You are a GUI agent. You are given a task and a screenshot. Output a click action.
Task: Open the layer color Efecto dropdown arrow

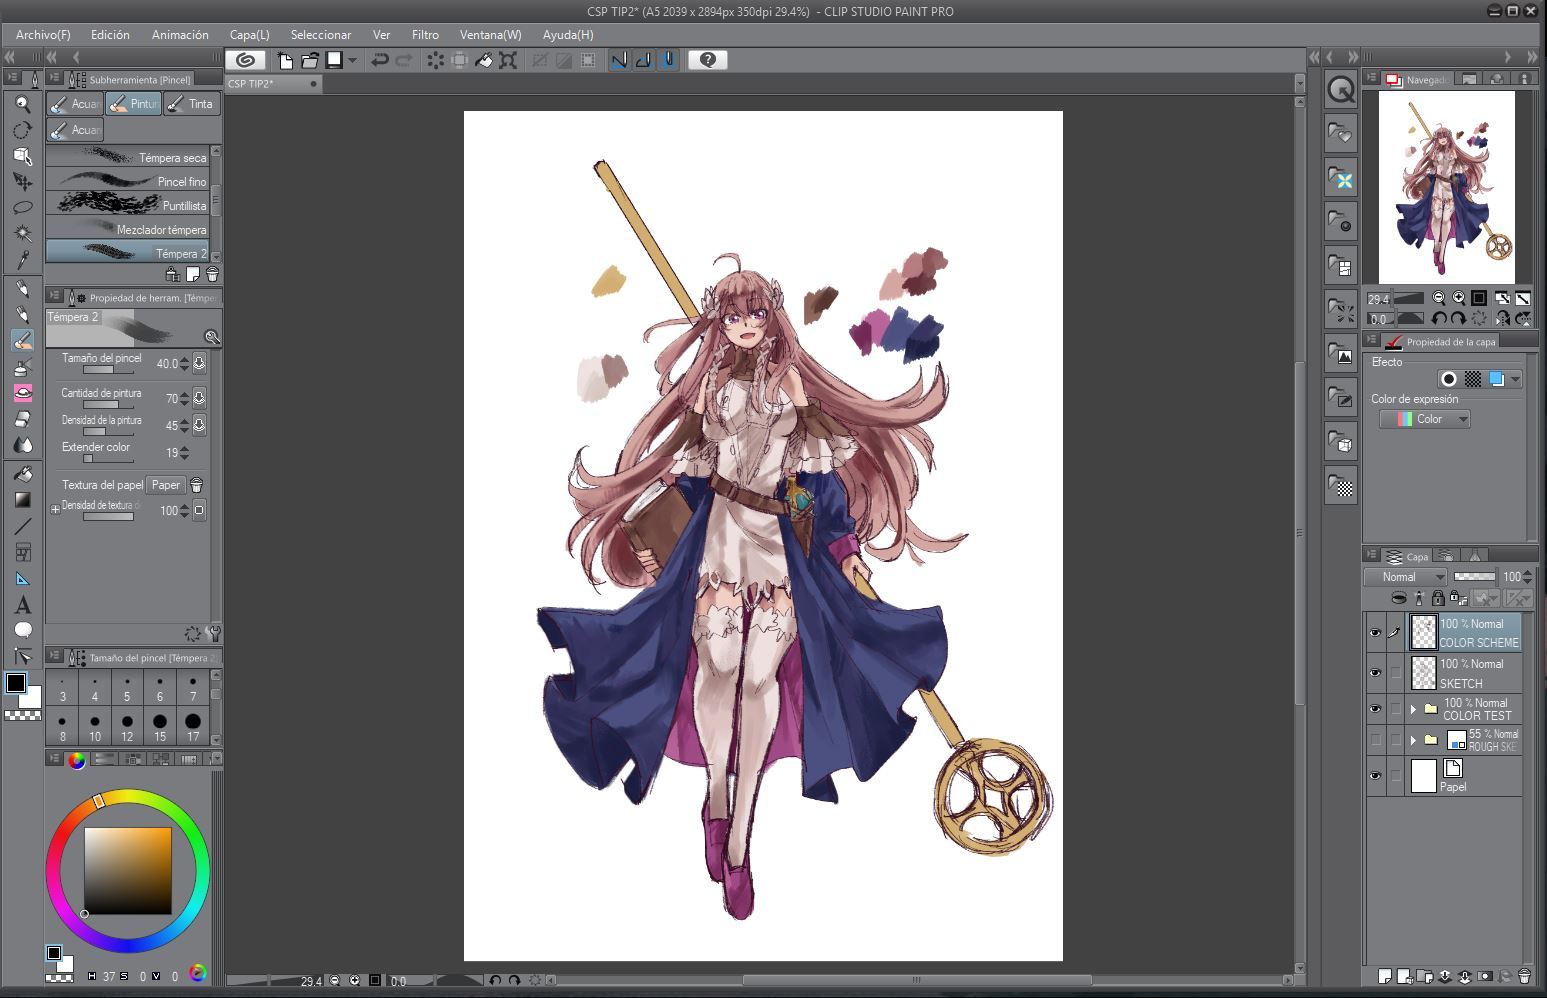(1516, 379)
